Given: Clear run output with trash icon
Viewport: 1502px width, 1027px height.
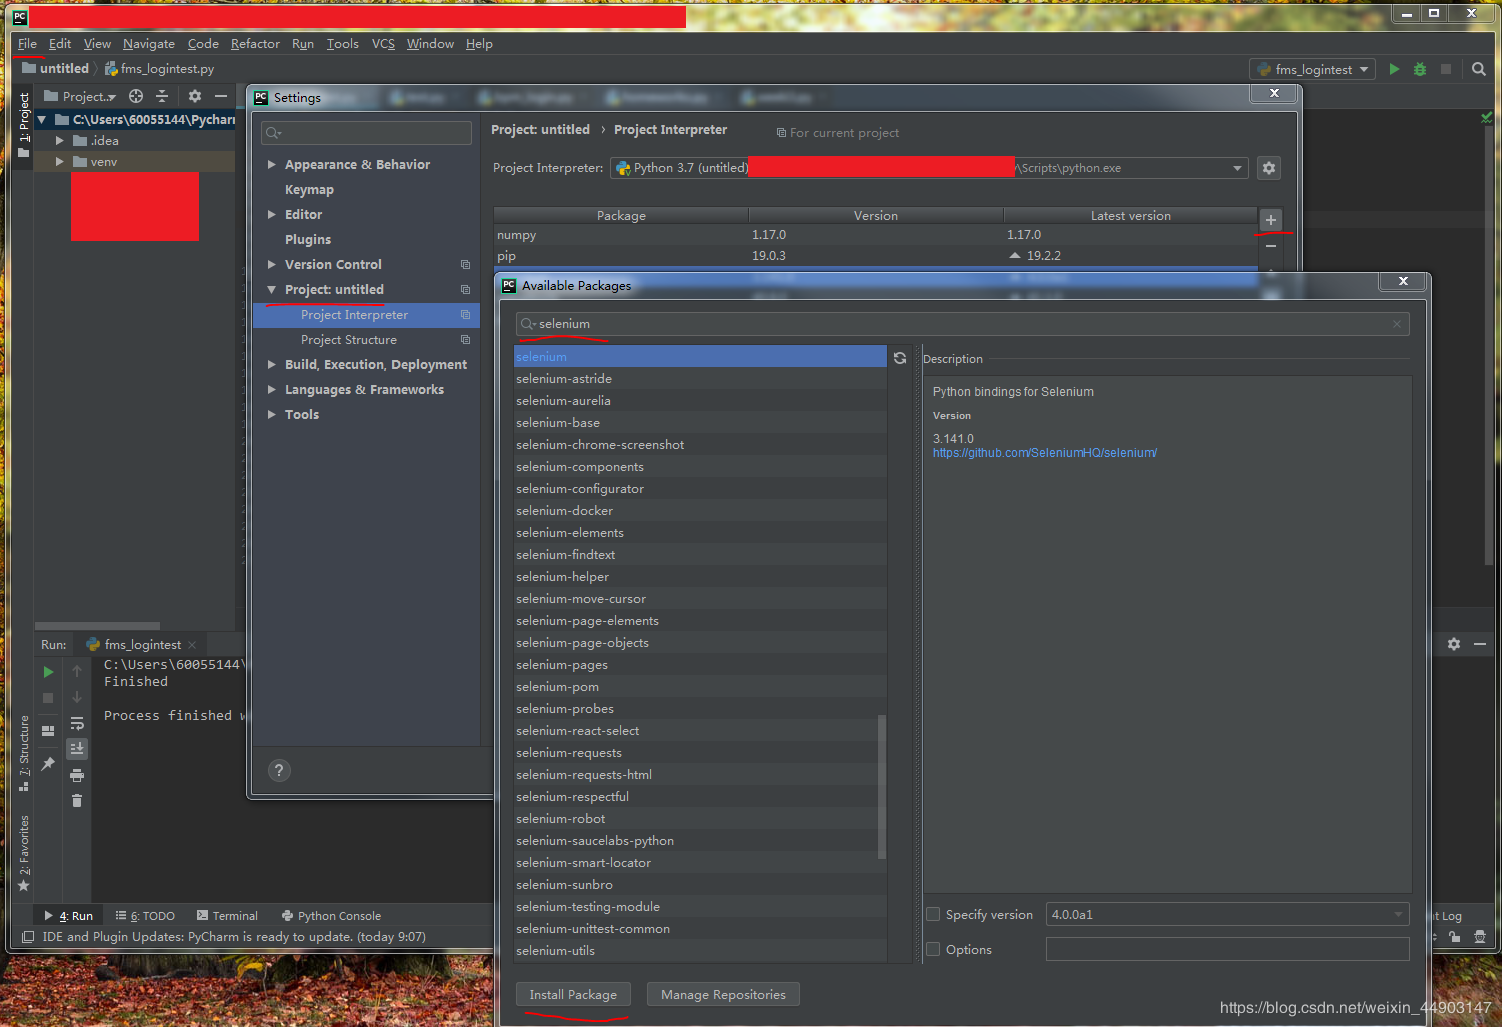Looking at the screenshot, I should click(x=77, y=800).
